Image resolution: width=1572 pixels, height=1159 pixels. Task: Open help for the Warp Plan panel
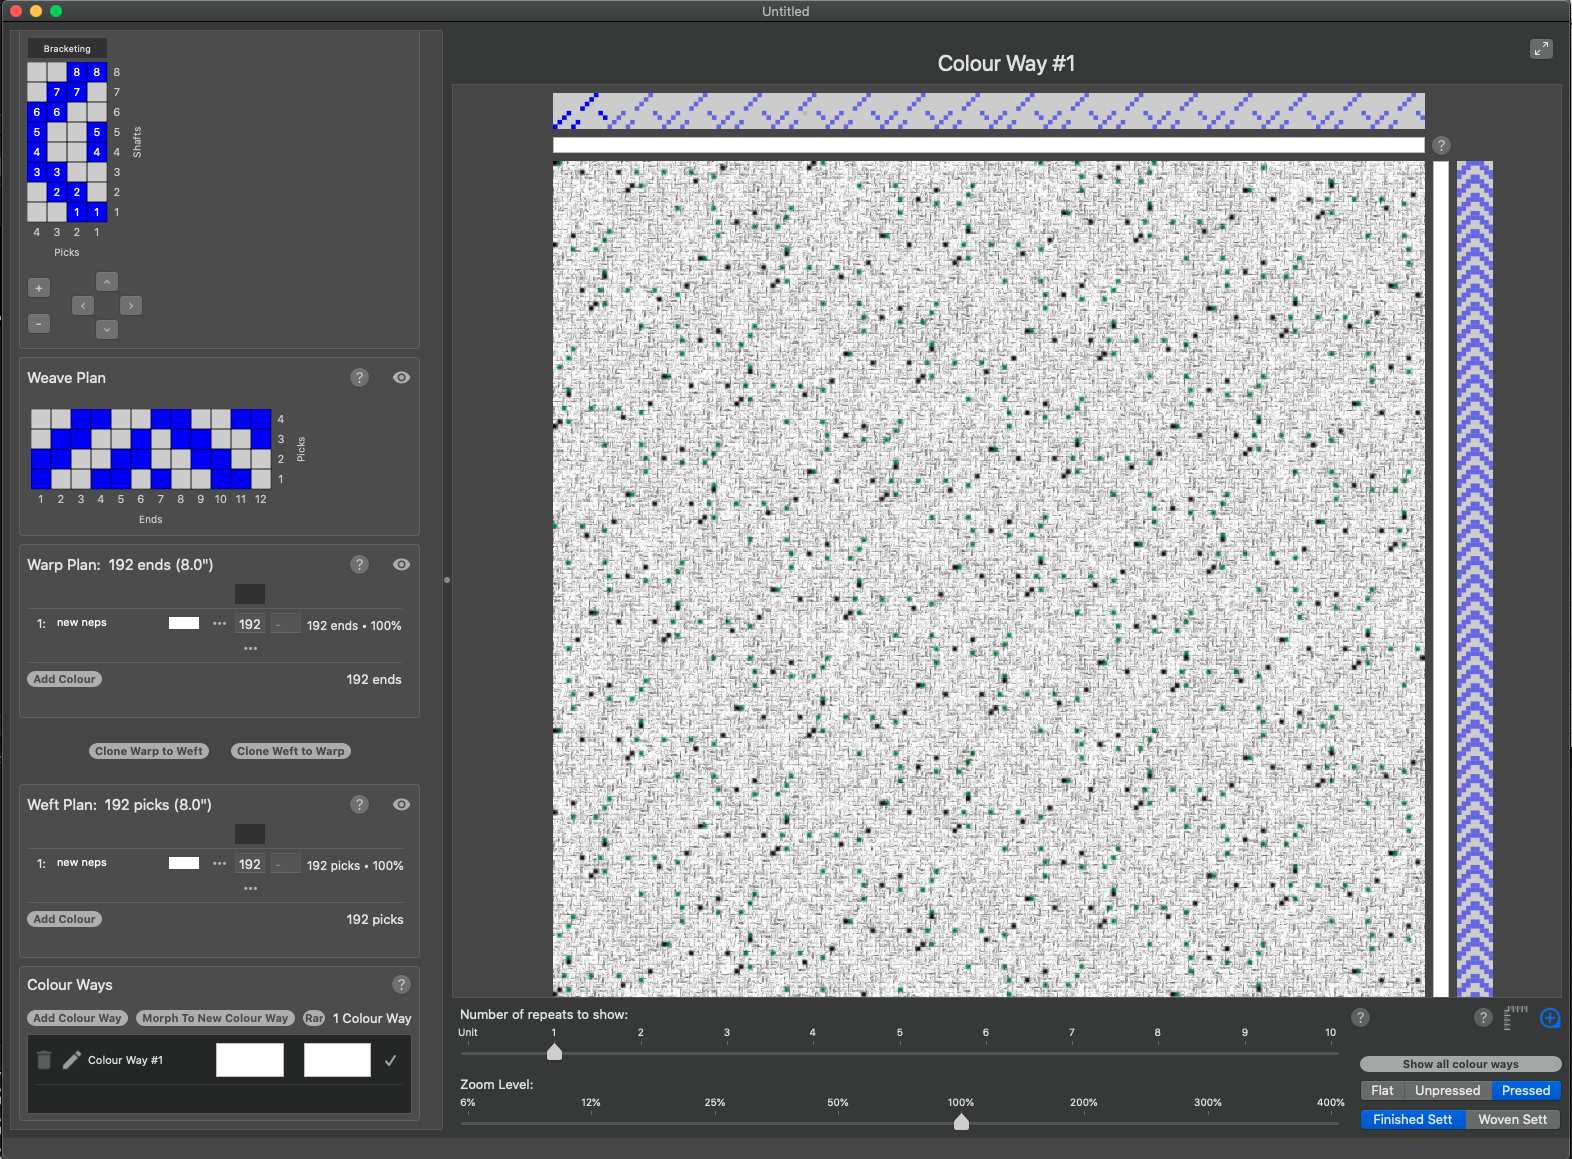tap(360, 564)
